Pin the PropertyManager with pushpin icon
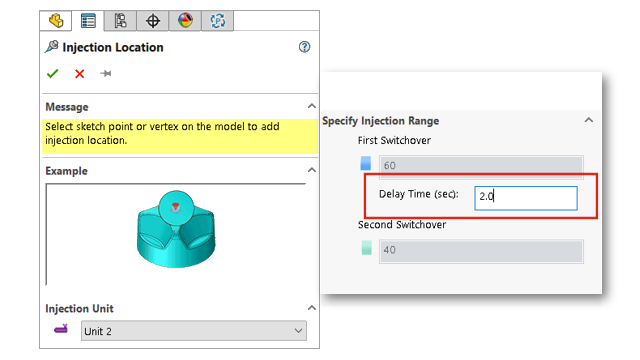Screen dimensions: 640x360 [x=106, y=73]
